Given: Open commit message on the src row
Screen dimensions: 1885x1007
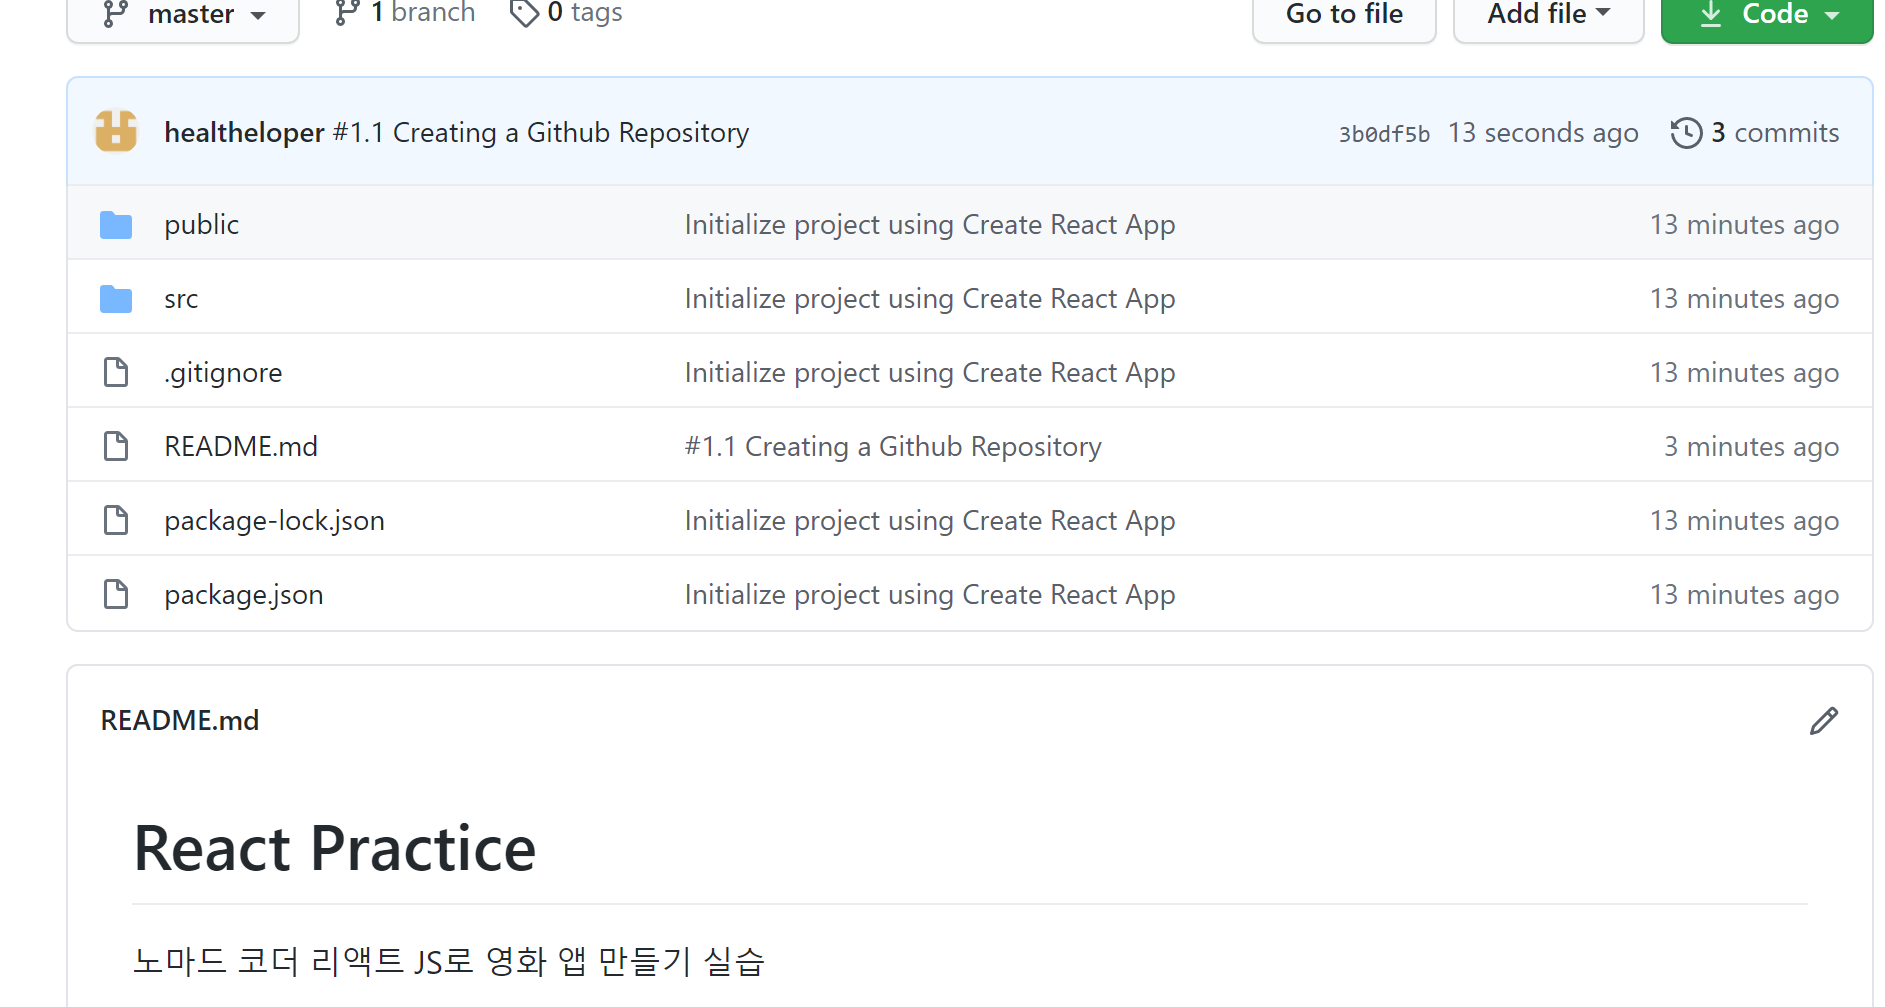Looking at the screenshot, I should [930, 298].
